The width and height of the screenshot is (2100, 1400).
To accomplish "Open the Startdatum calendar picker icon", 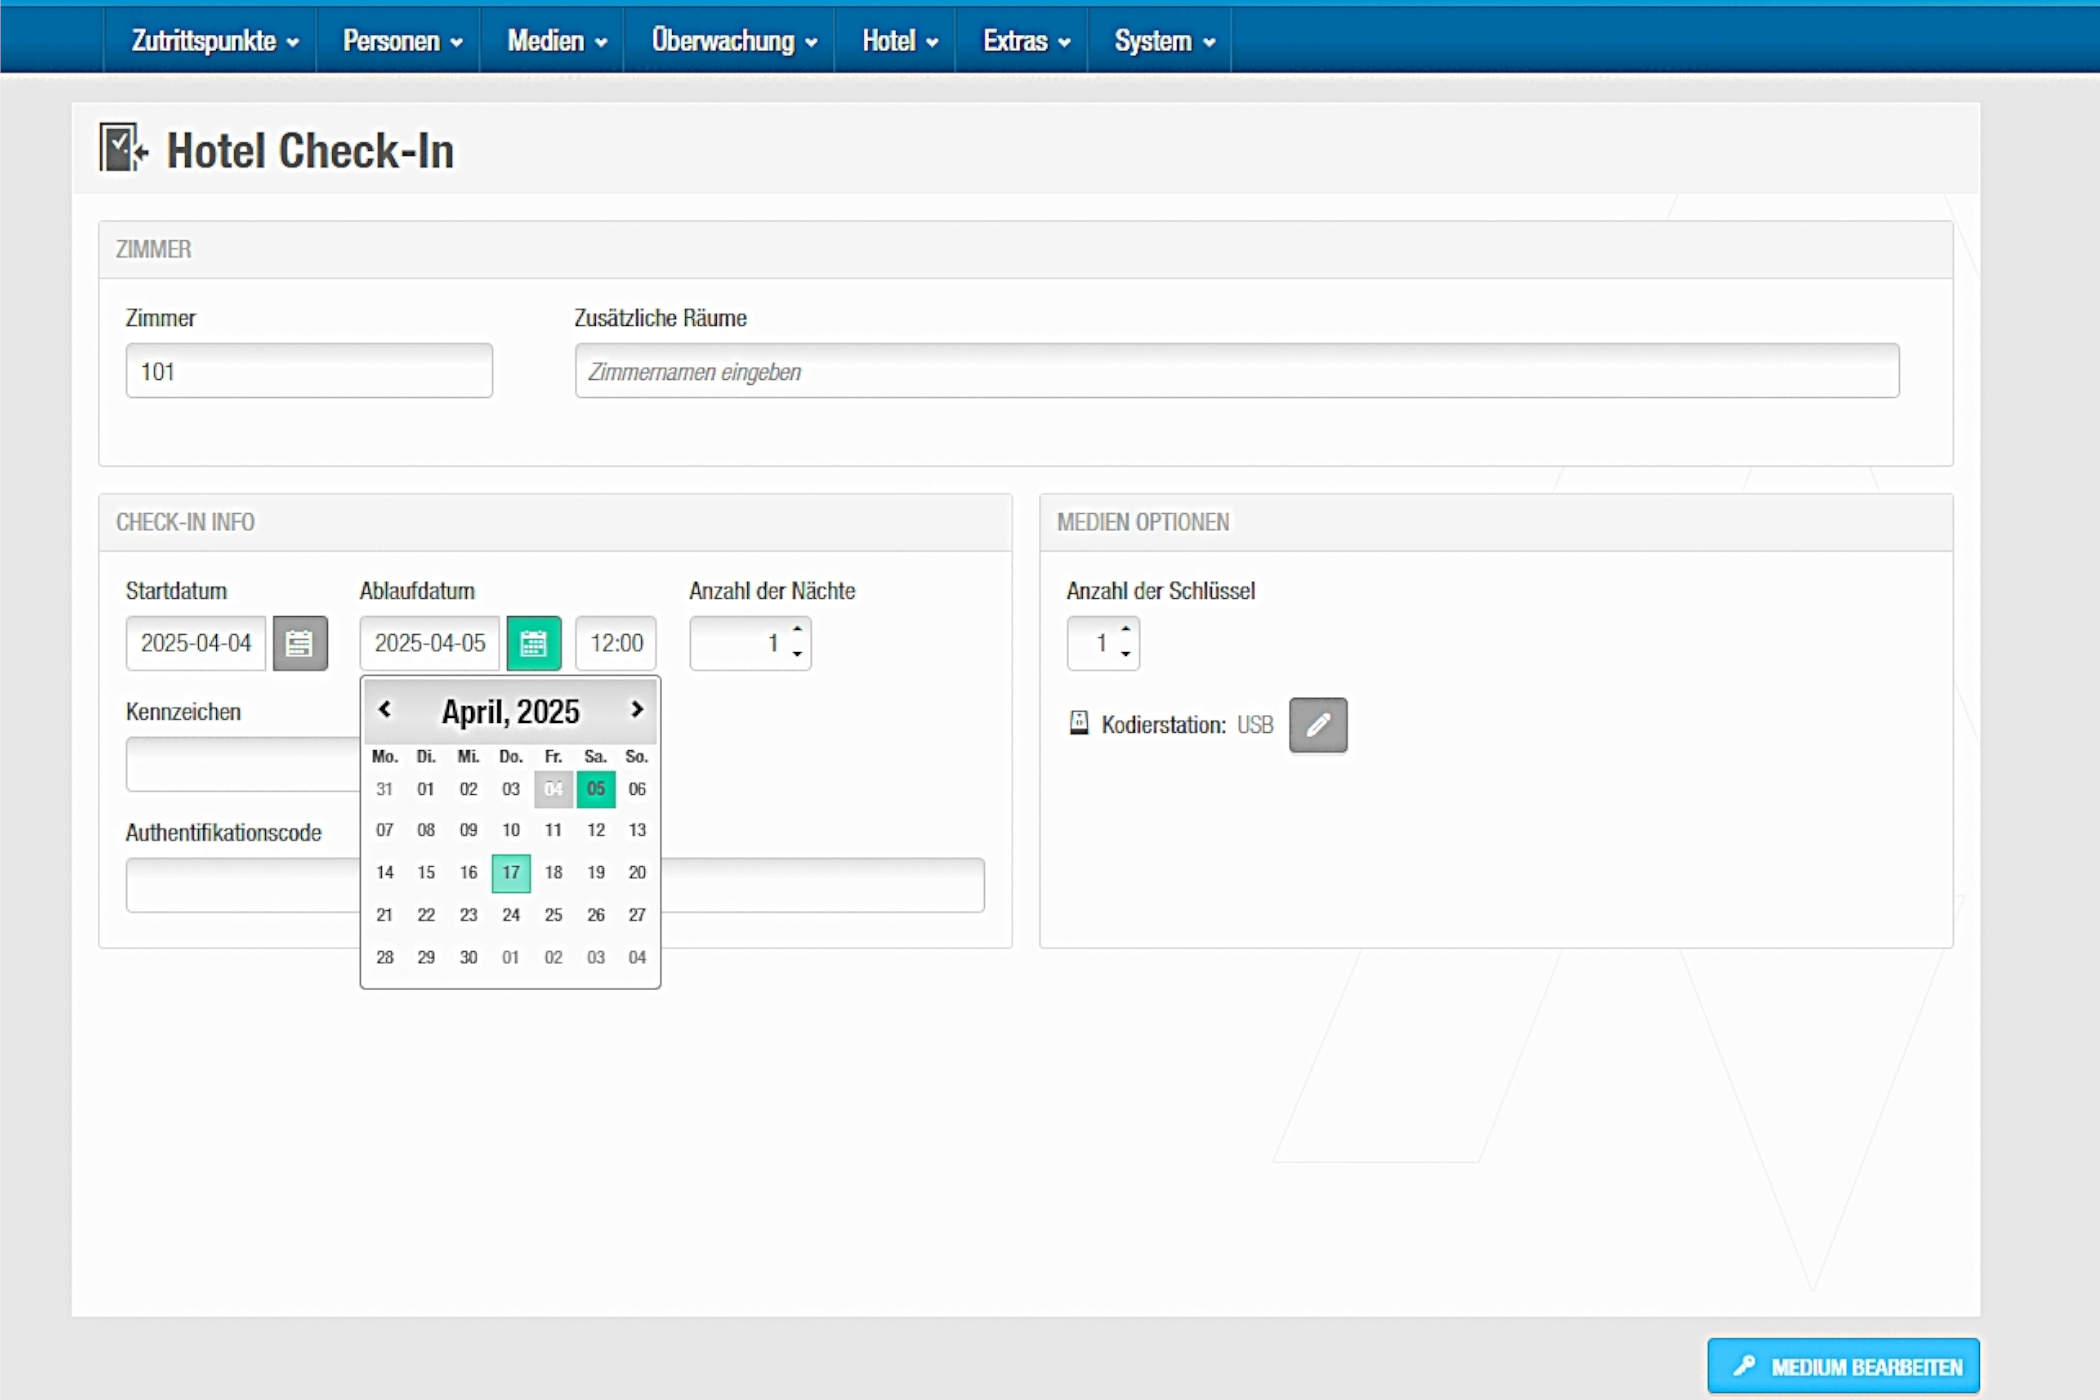I will point(300,643).
